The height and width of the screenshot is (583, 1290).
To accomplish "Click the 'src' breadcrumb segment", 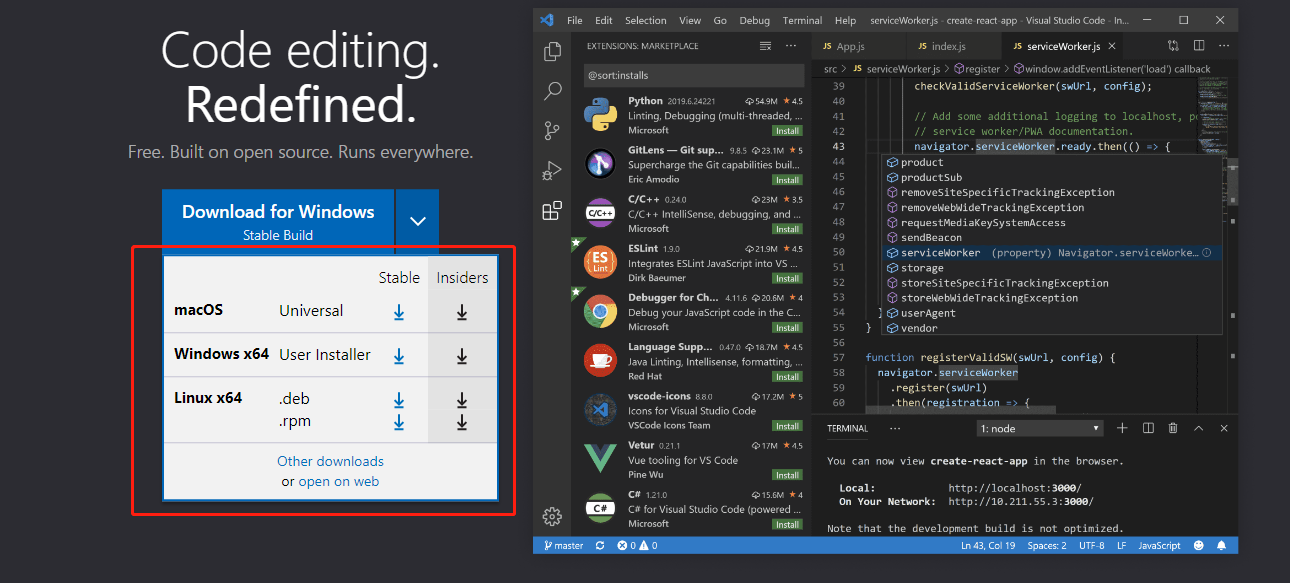I will [x=830, y=69].
